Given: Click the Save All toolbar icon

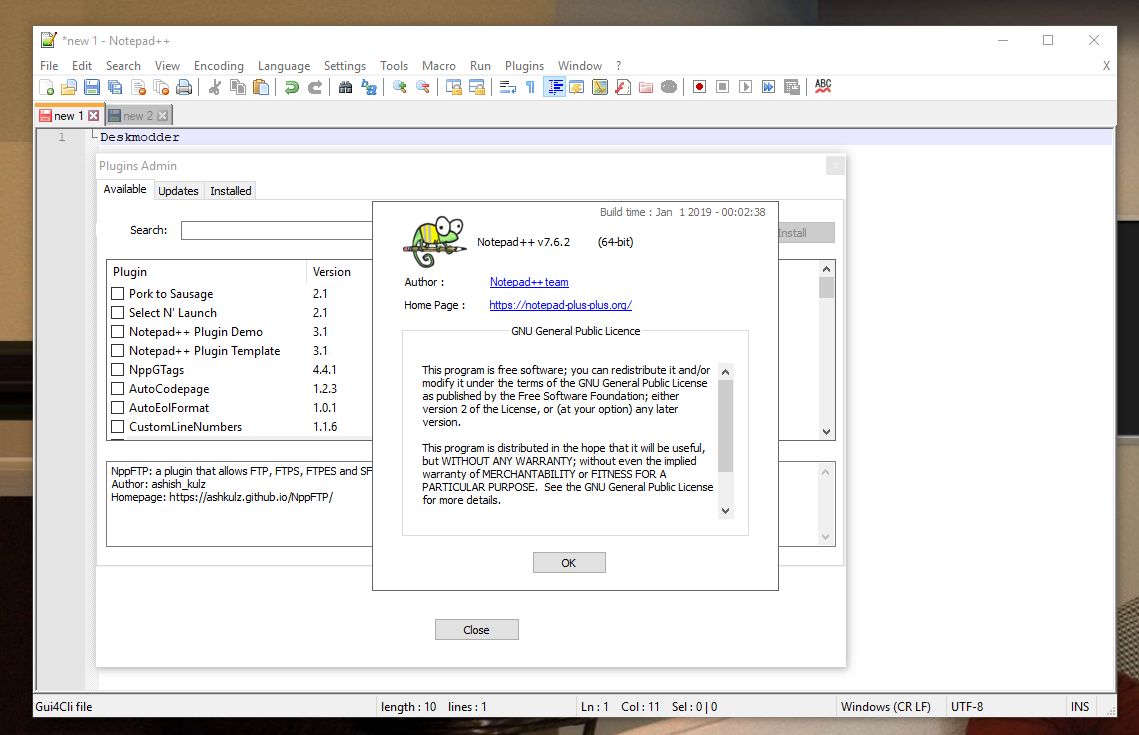Looking at the screenshot, I should pyautogui.click(x=115, y=87).
